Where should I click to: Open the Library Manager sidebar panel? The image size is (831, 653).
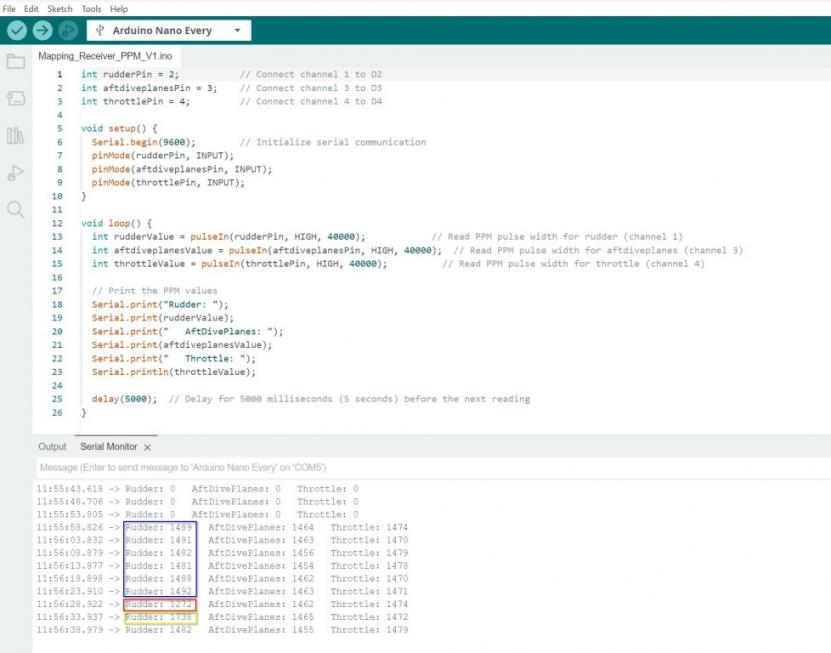click(15, 135)
